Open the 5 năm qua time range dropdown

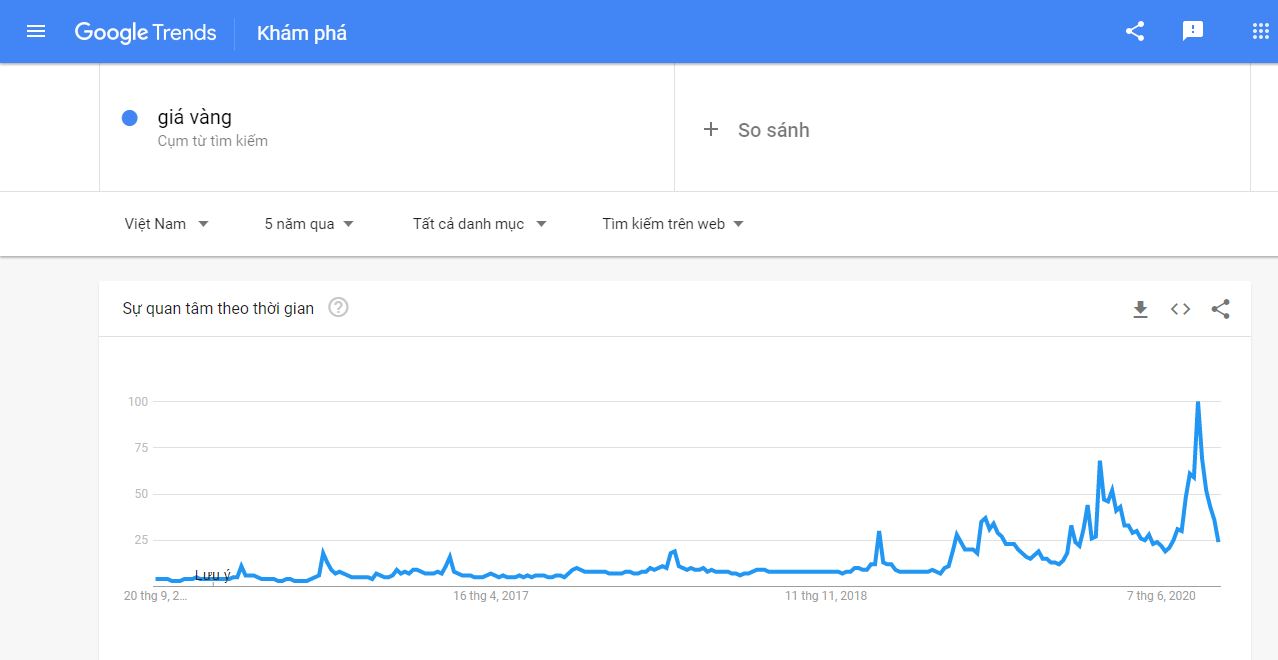pos(309,224)
